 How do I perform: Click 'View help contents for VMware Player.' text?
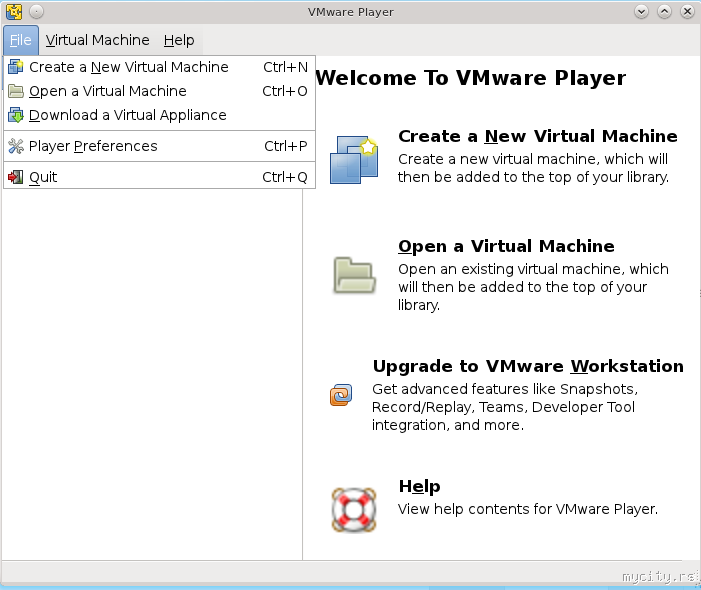pyautogui.click(x=528, y=509)
